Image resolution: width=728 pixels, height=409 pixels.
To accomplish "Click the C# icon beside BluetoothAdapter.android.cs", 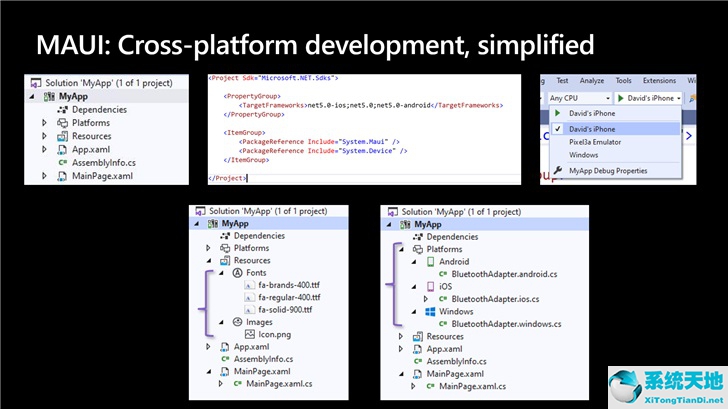I will click(x=443, y=274).
